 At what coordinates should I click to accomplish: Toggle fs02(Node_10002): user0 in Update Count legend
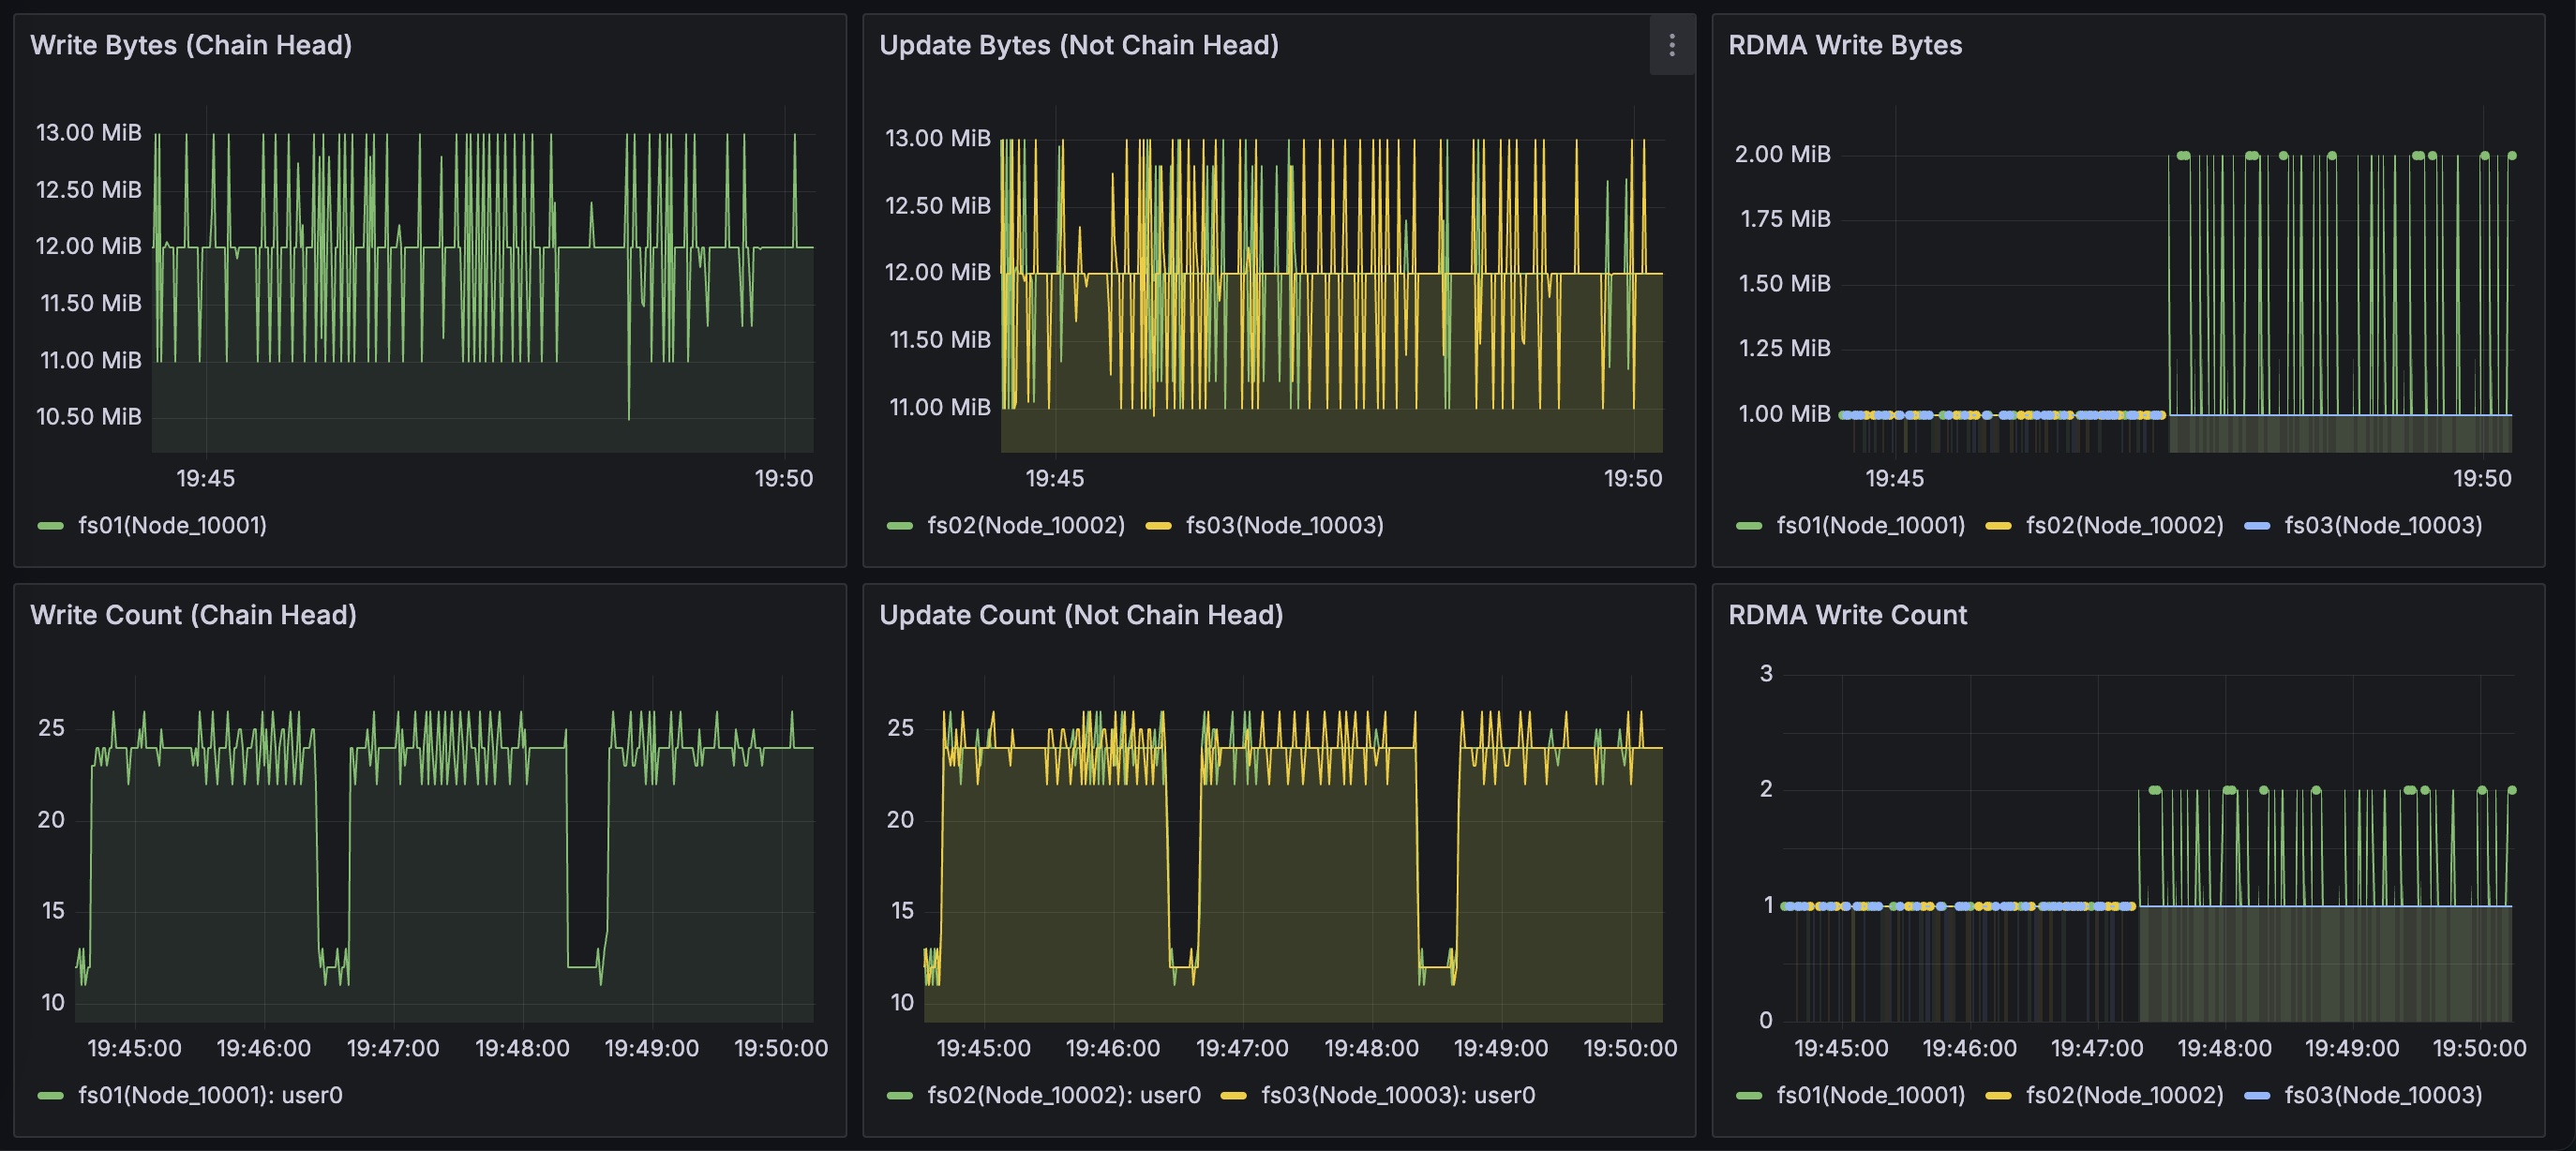[1064, 1095]
